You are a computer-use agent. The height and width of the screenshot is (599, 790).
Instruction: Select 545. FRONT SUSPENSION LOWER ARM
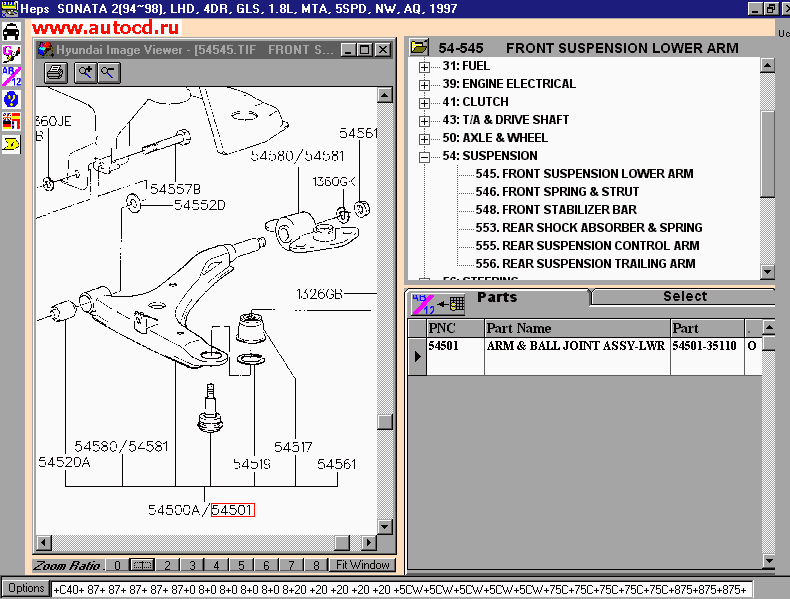tap(584, 174)
